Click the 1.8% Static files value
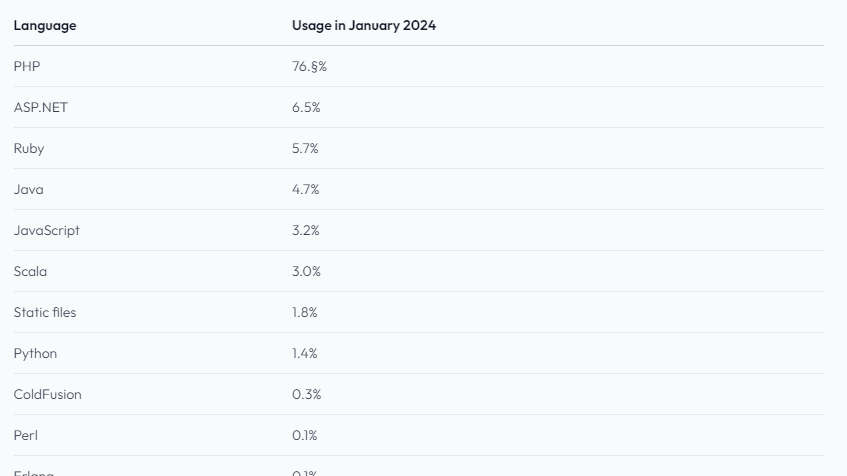 click(305, 313)
